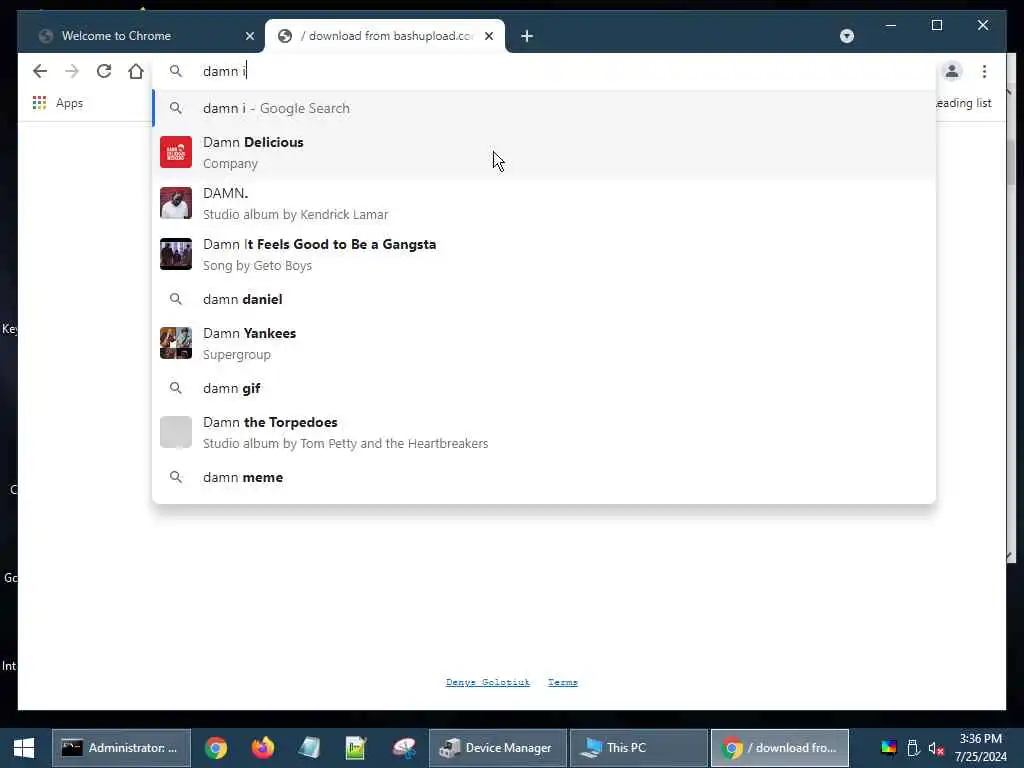
Task: Click the forward navigation arrow
Action: (72, 71)
